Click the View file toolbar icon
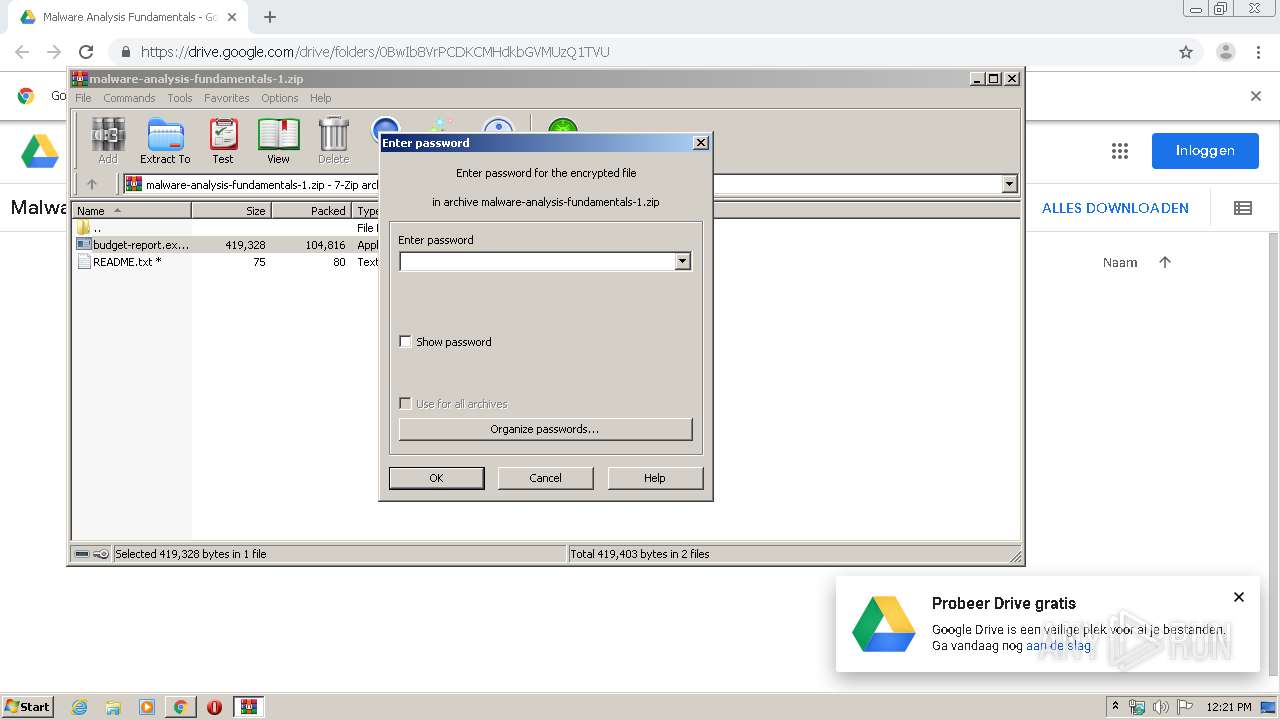Image resolution: width=1280 pixels, height=720 pixels. coord(278,140)
